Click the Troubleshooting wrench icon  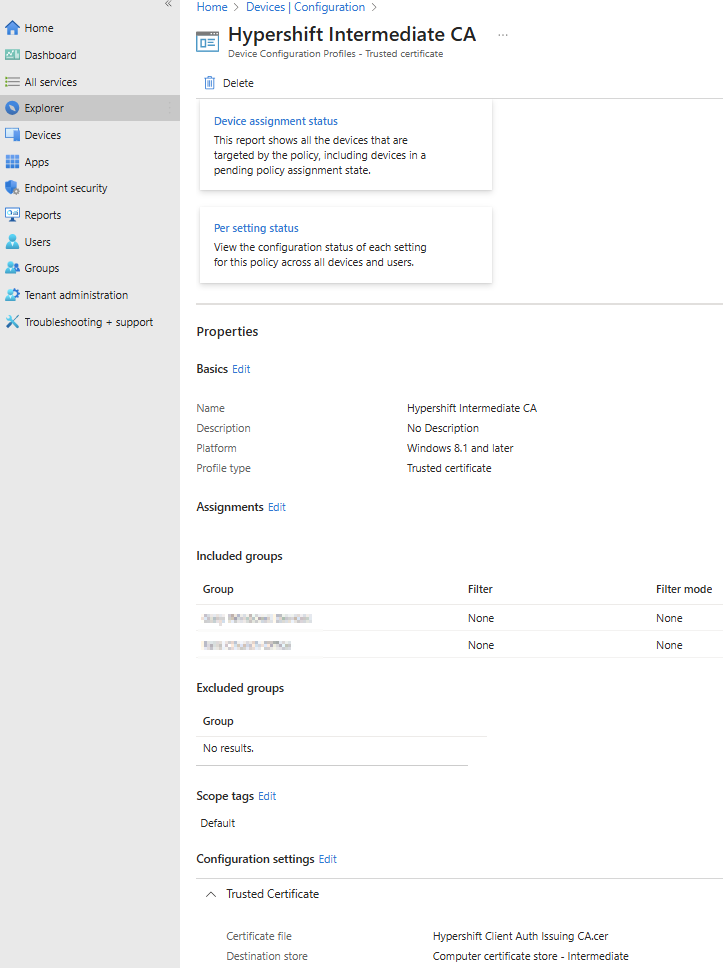pos(12,322)
